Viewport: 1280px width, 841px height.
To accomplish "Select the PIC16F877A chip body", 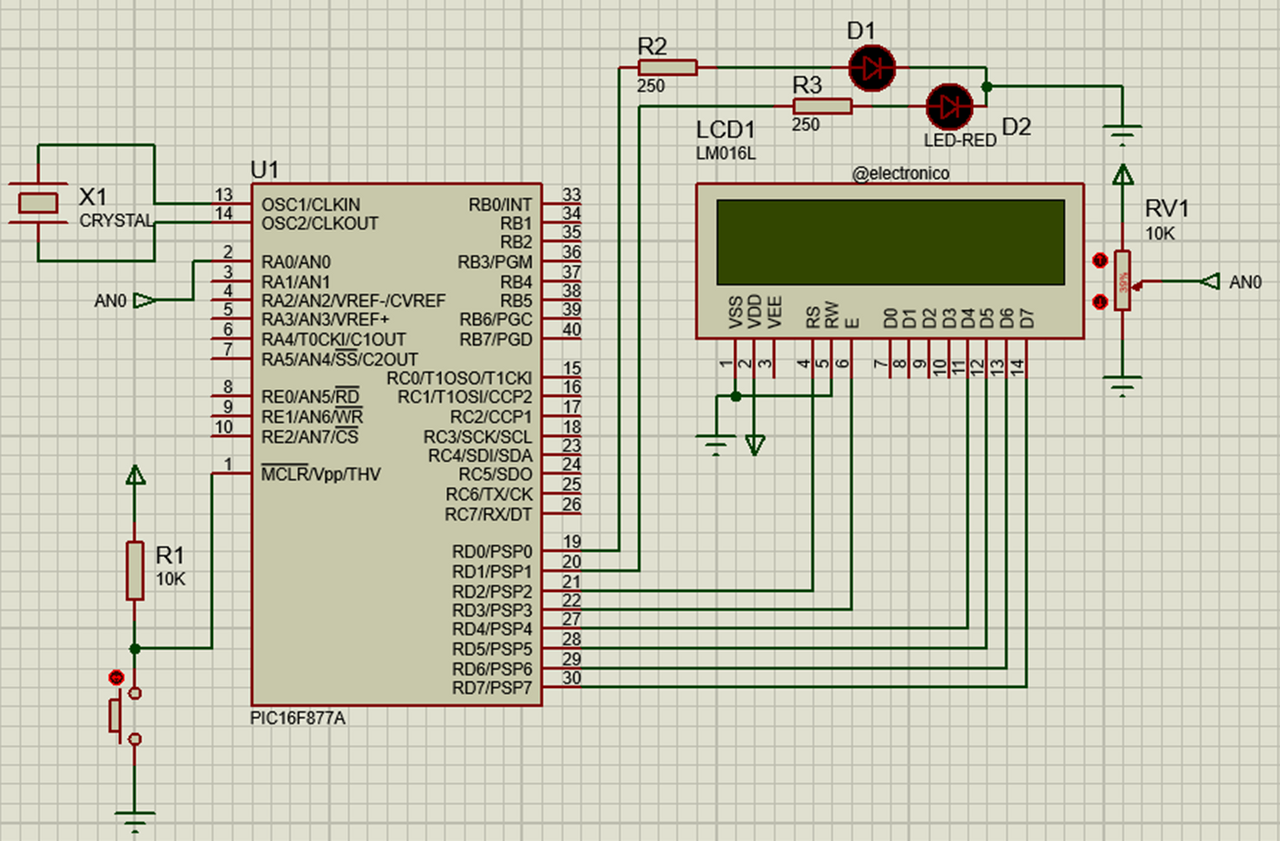I will 396,444.
